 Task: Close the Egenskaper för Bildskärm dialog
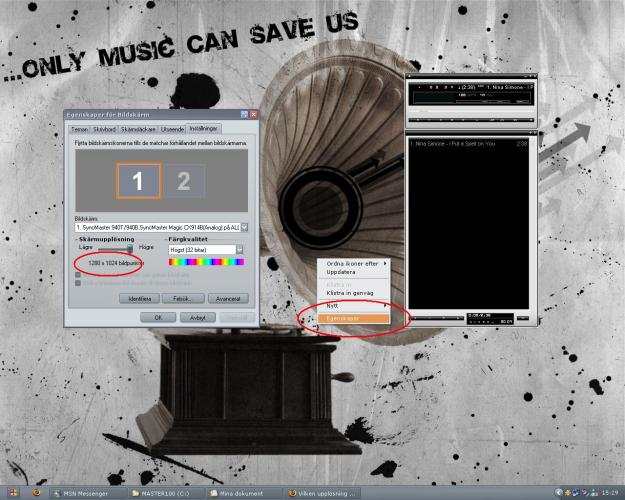pos(253,114)
